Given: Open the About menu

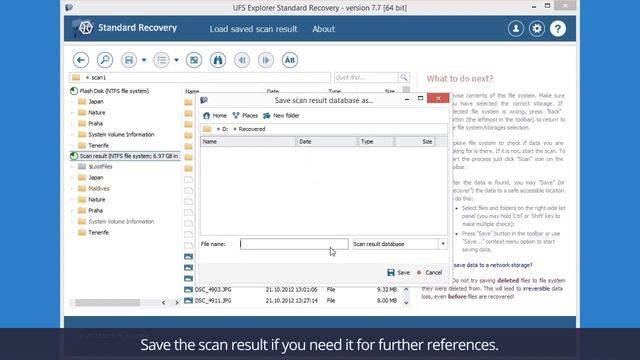Looking at the screenshot, I should (323, 29).
